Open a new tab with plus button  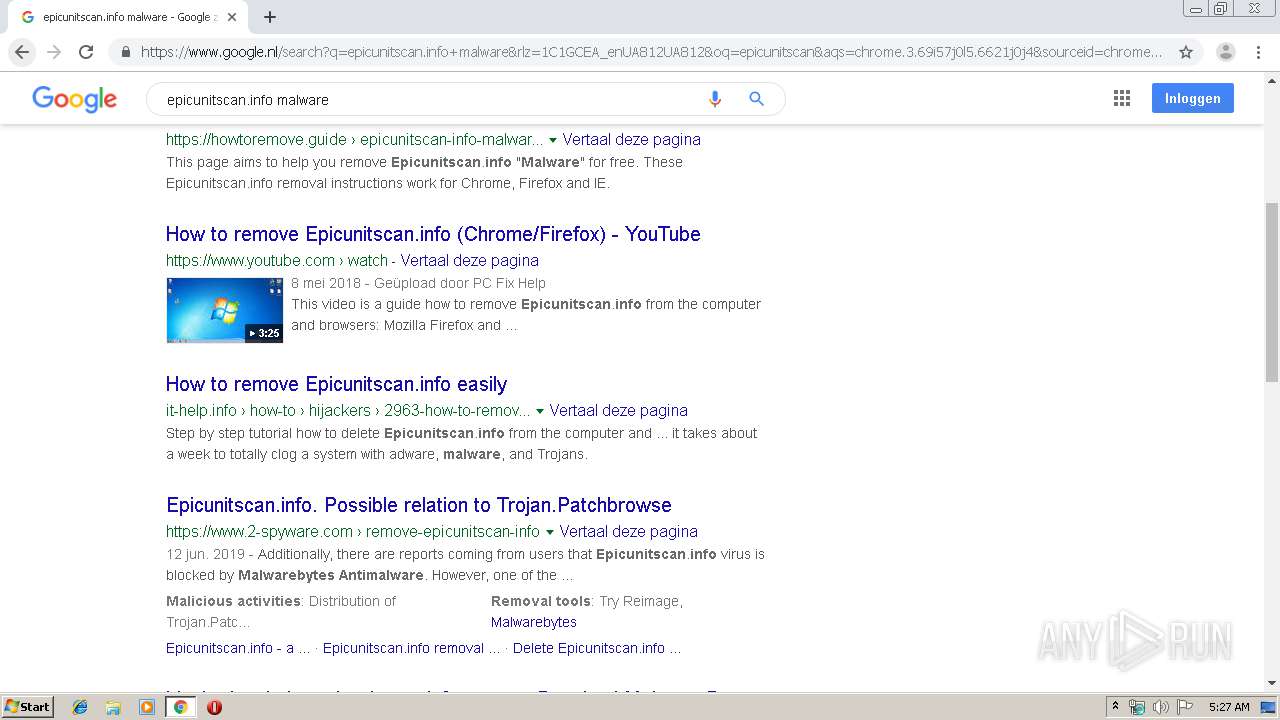[x=270, y=17]
